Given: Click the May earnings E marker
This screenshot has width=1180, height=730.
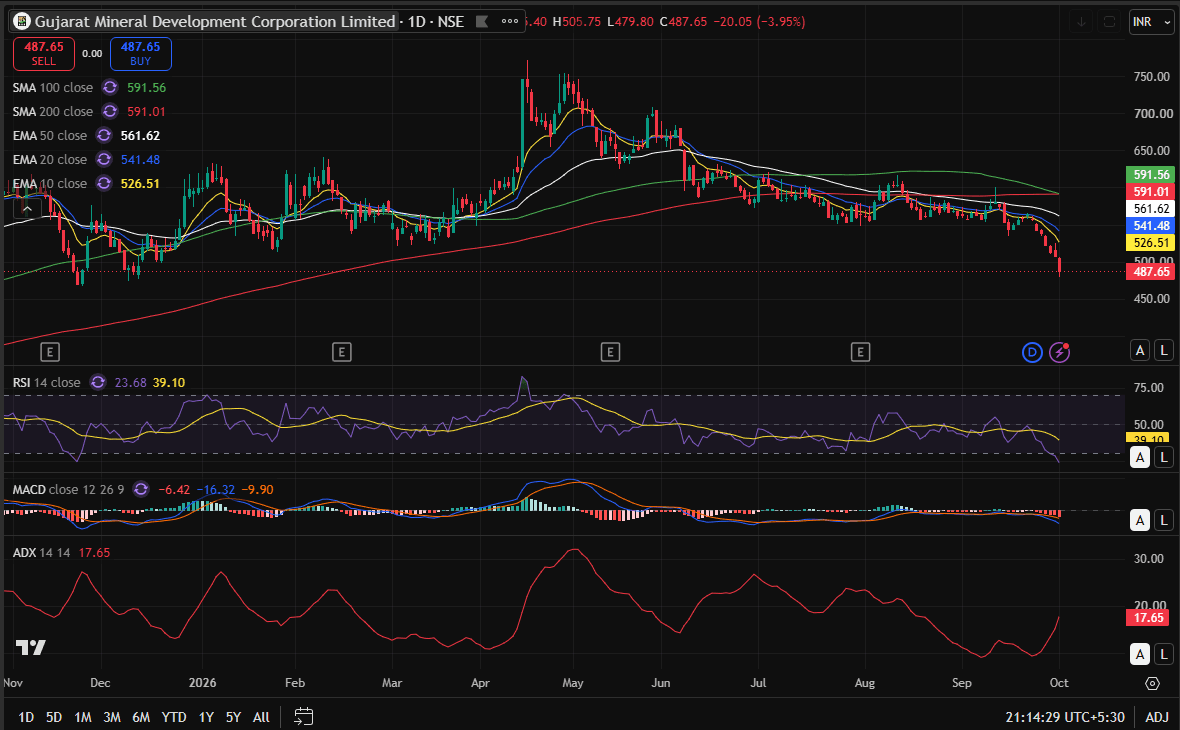Looking at the screenshot, I should 610,351.
